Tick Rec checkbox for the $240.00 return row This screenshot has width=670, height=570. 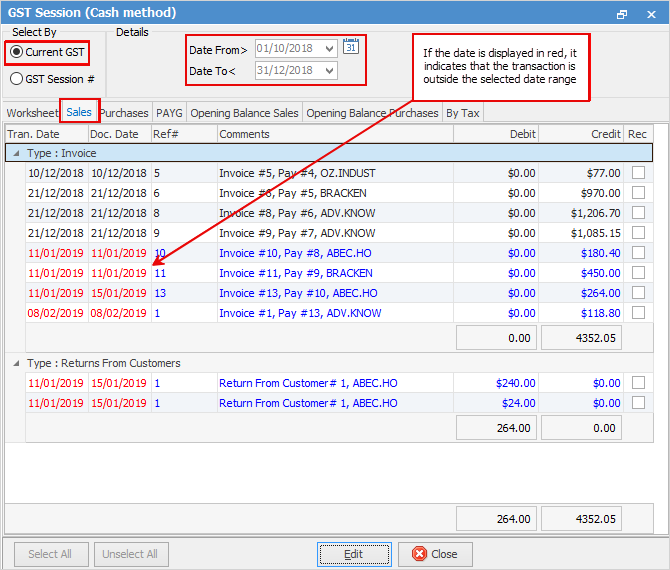click(638, 383)
